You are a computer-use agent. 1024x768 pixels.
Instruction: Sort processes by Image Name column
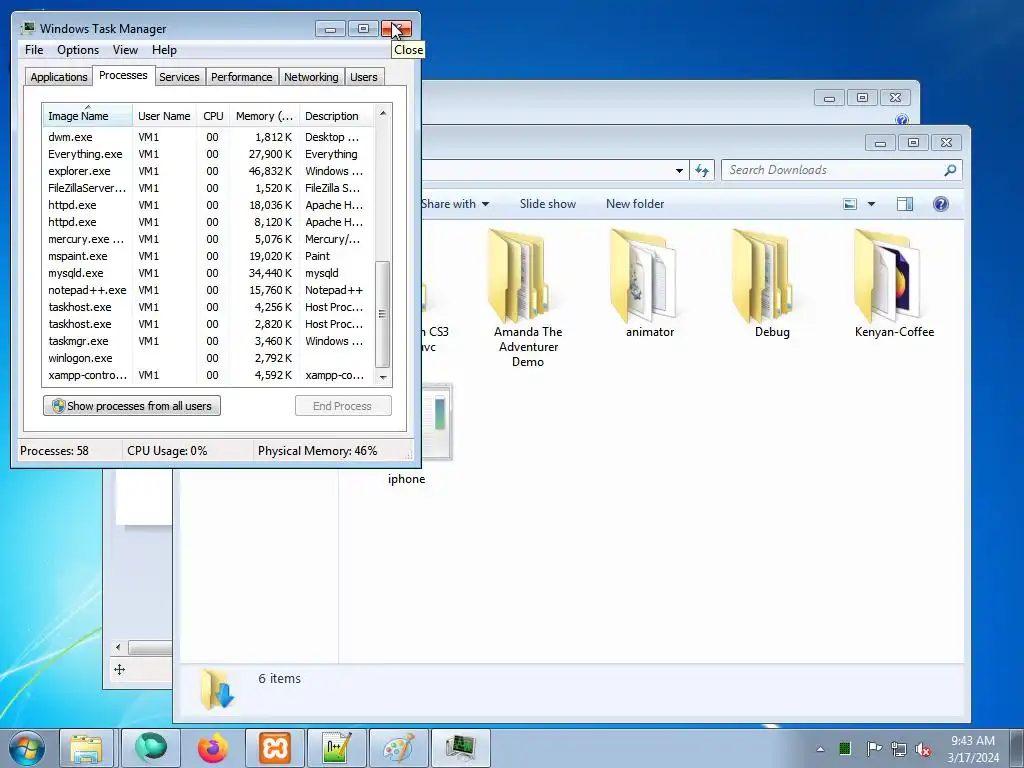click(88, 116)
